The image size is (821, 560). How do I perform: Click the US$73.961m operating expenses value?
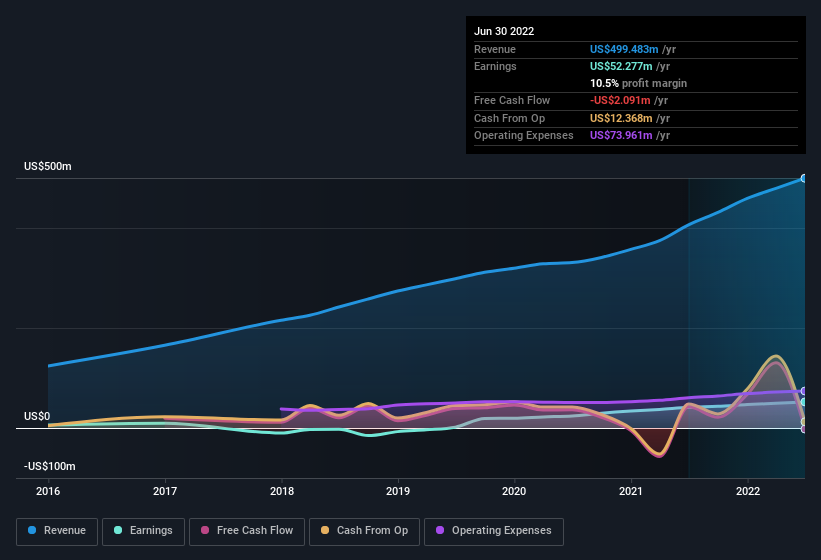[x=621, y=136]
